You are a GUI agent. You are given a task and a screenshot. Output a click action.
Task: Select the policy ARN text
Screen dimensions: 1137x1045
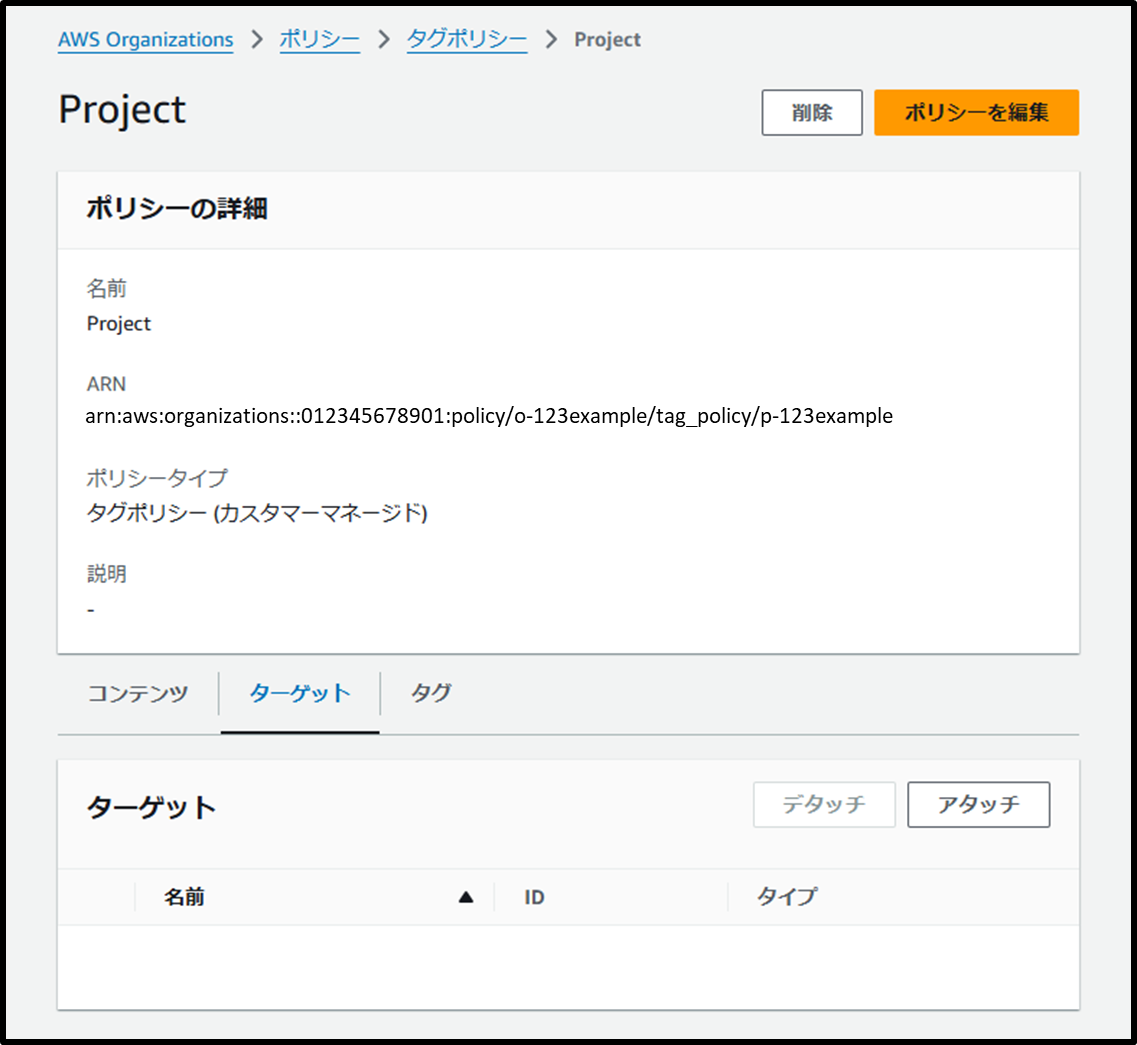click(x=489, y=416)
